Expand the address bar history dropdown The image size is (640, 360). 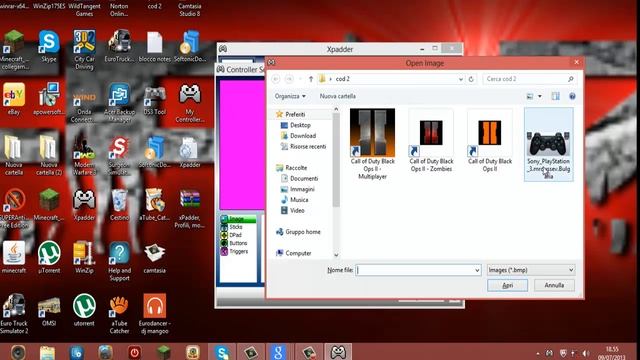coord(461,79)
